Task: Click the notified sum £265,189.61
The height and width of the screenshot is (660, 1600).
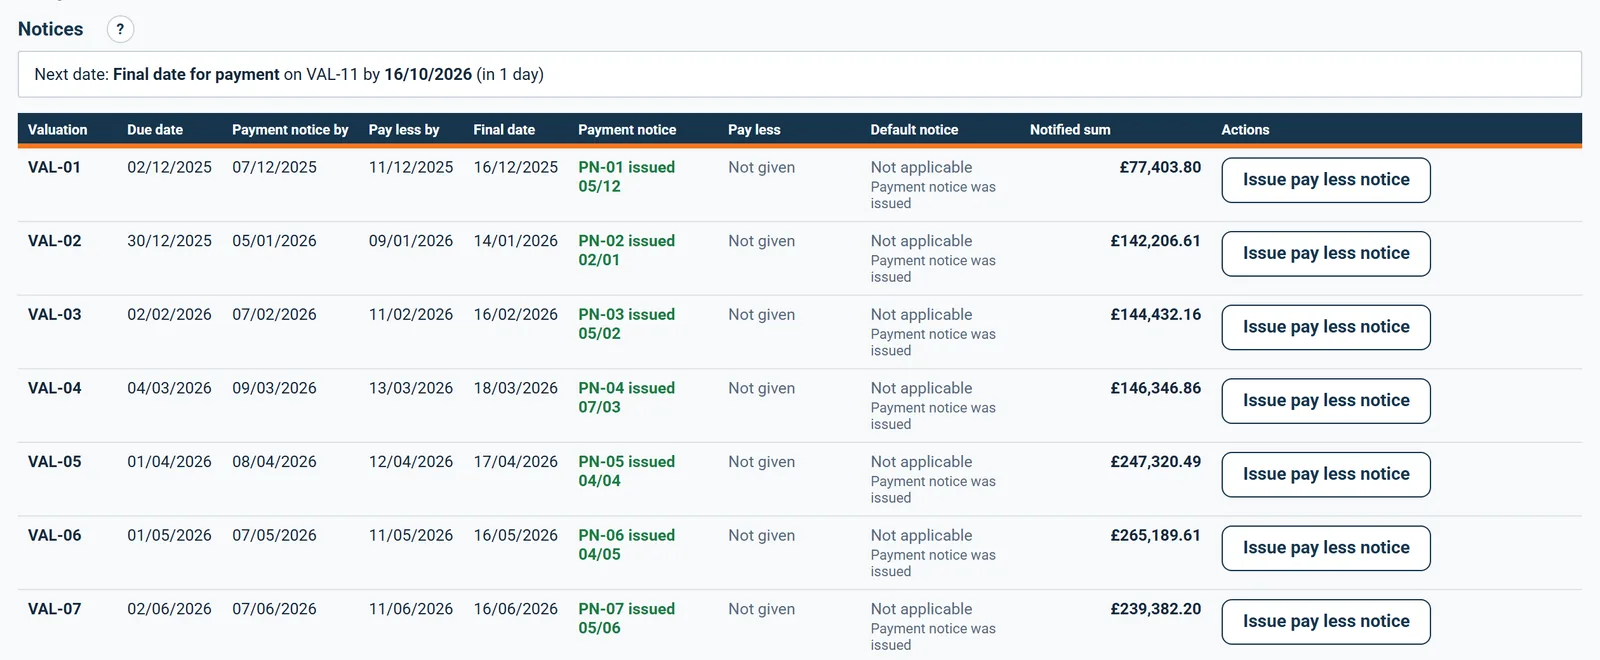Action: [1156, 535]
